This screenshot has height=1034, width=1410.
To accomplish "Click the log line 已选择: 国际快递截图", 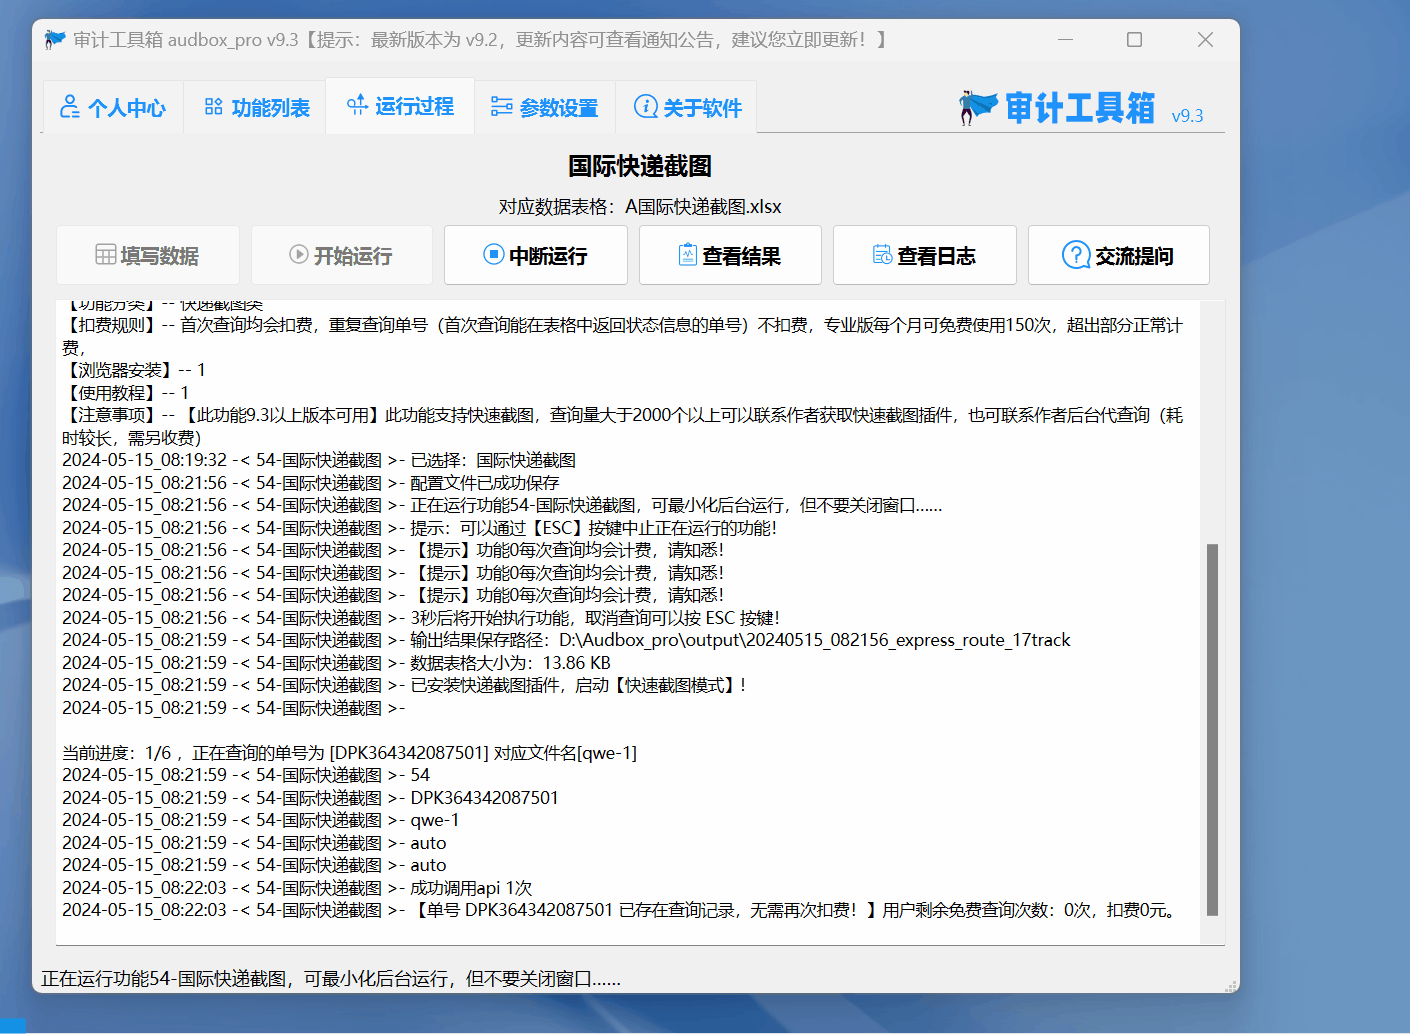I will [x=319, y=460].
